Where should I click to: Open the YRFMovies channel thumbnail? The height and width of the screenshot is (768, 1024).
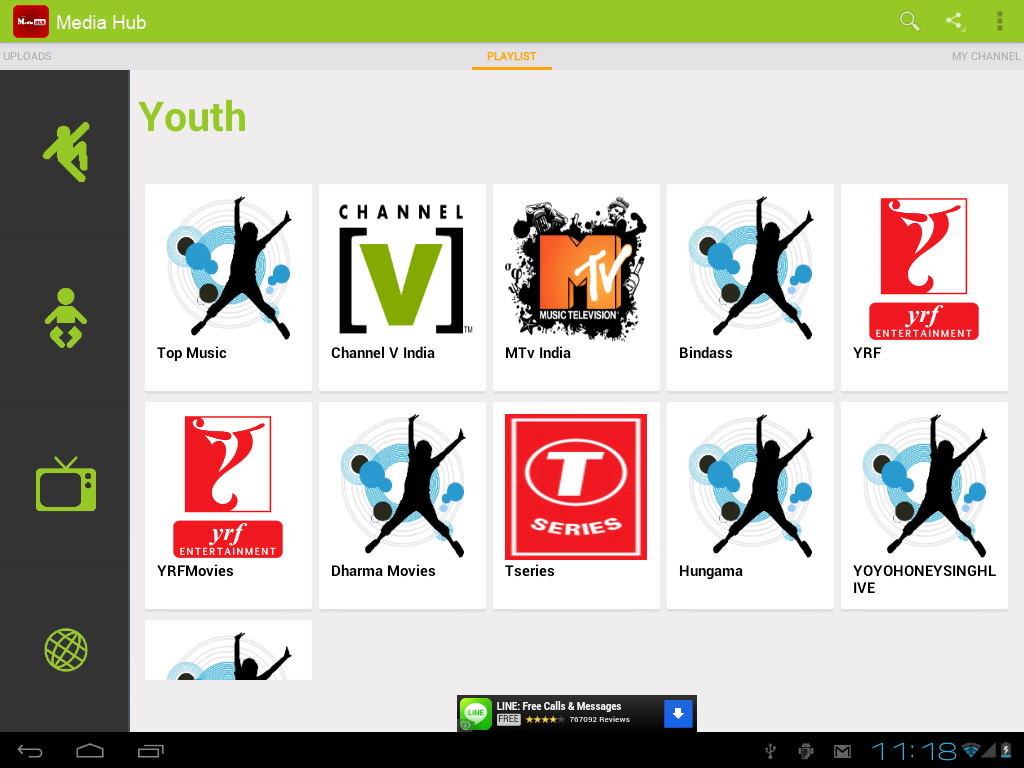227,487
